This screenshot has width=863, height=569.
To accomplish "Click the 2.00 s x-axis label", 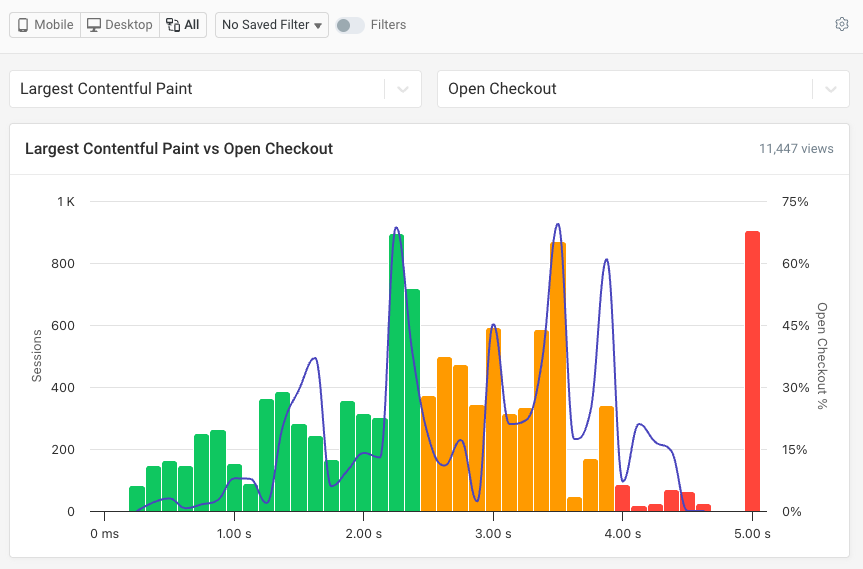I will (363, 534).
